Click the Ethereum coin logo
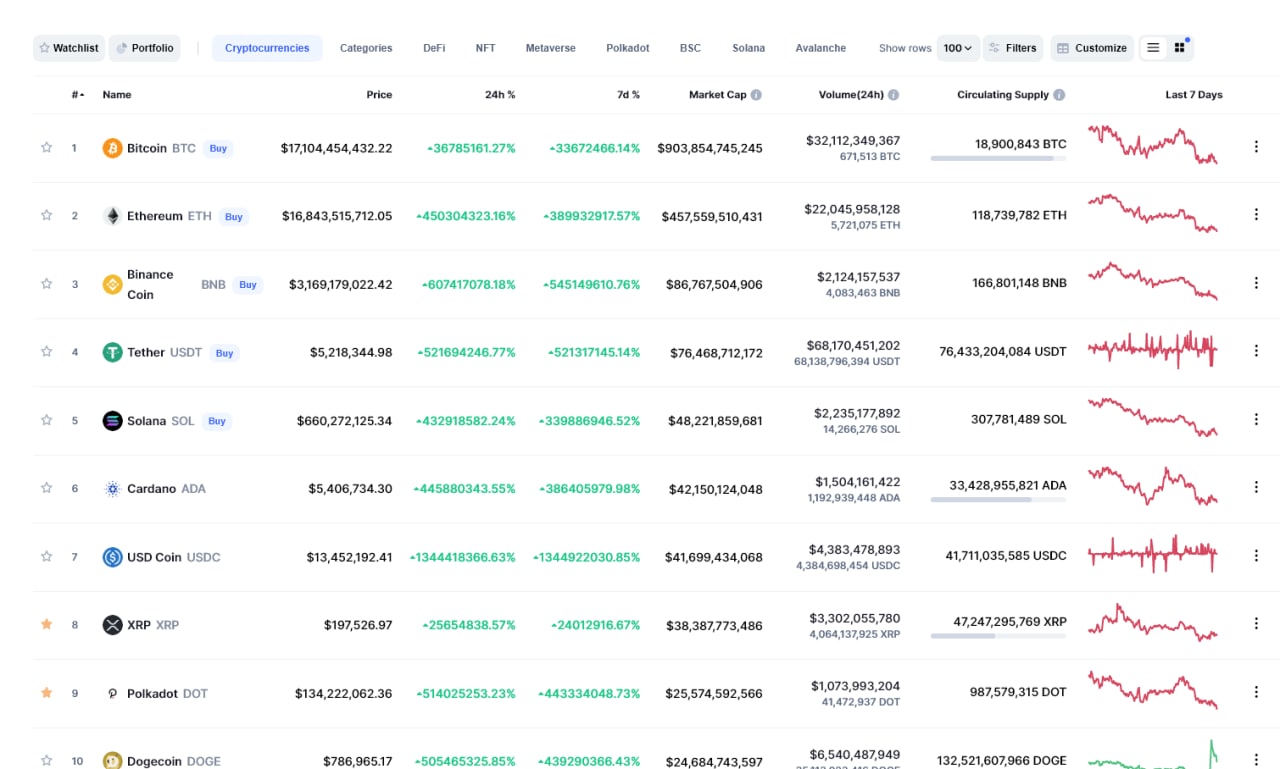Image resolution: width=1280 pixels, height=769 pixels. click(113, 216)
